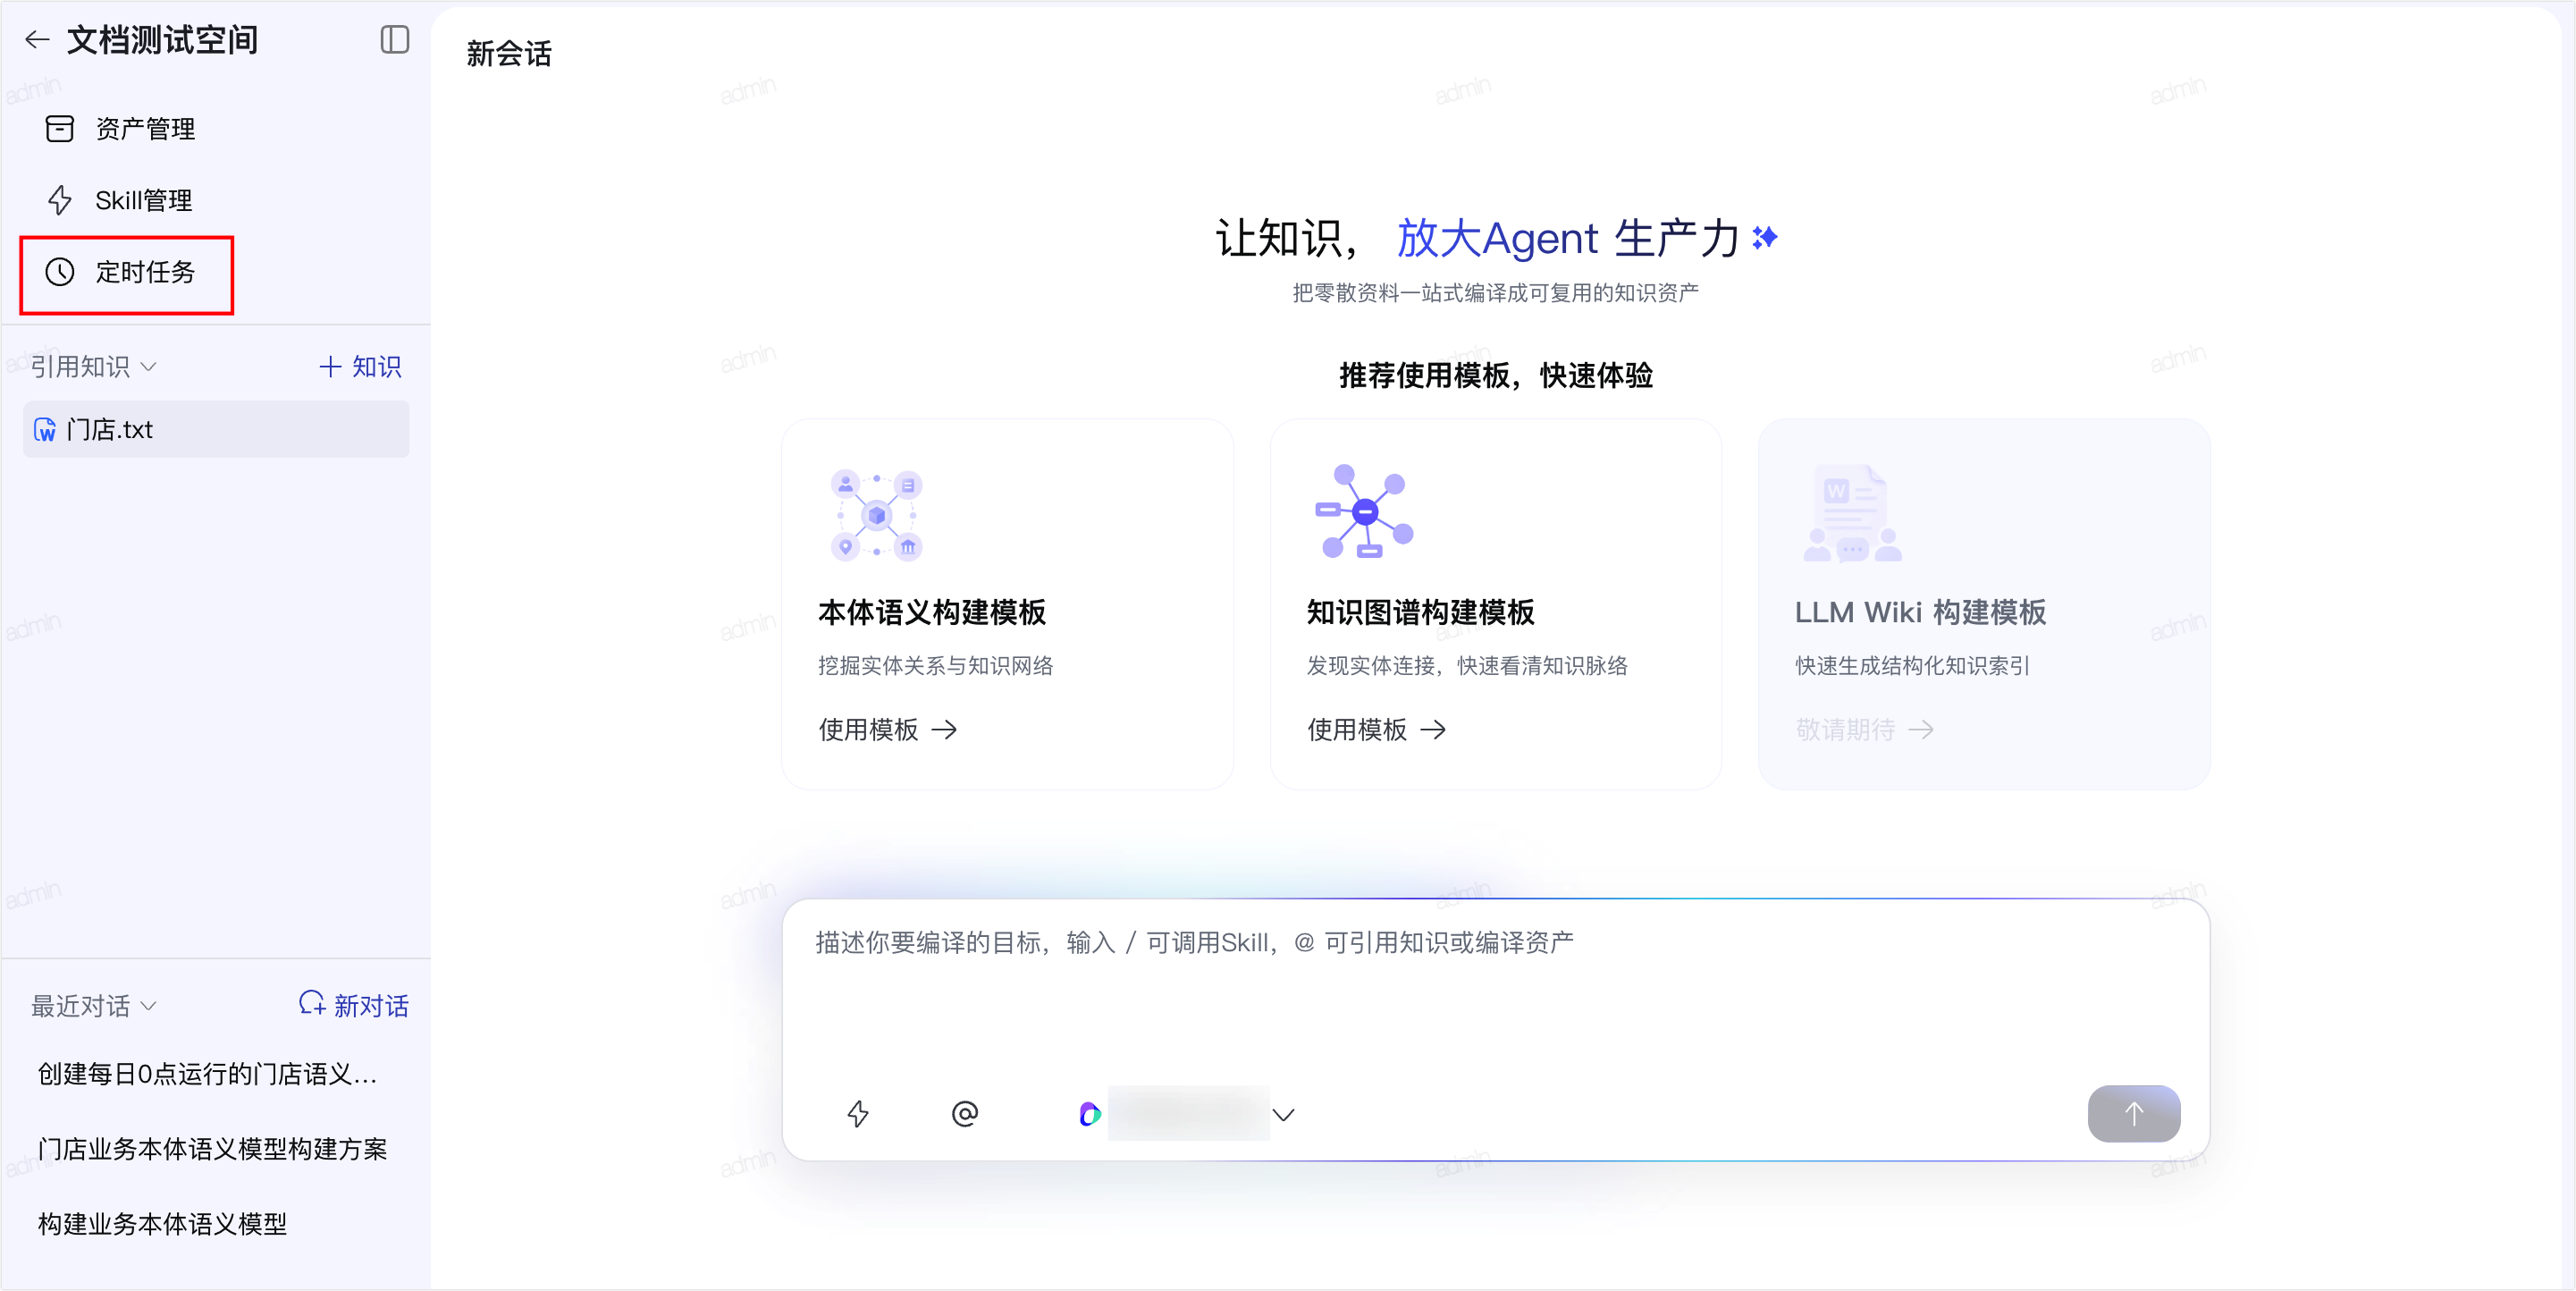The width and height of the screenshot is (2576, 1291).
Task: Click the 新会话 page title
Action: 509,54
